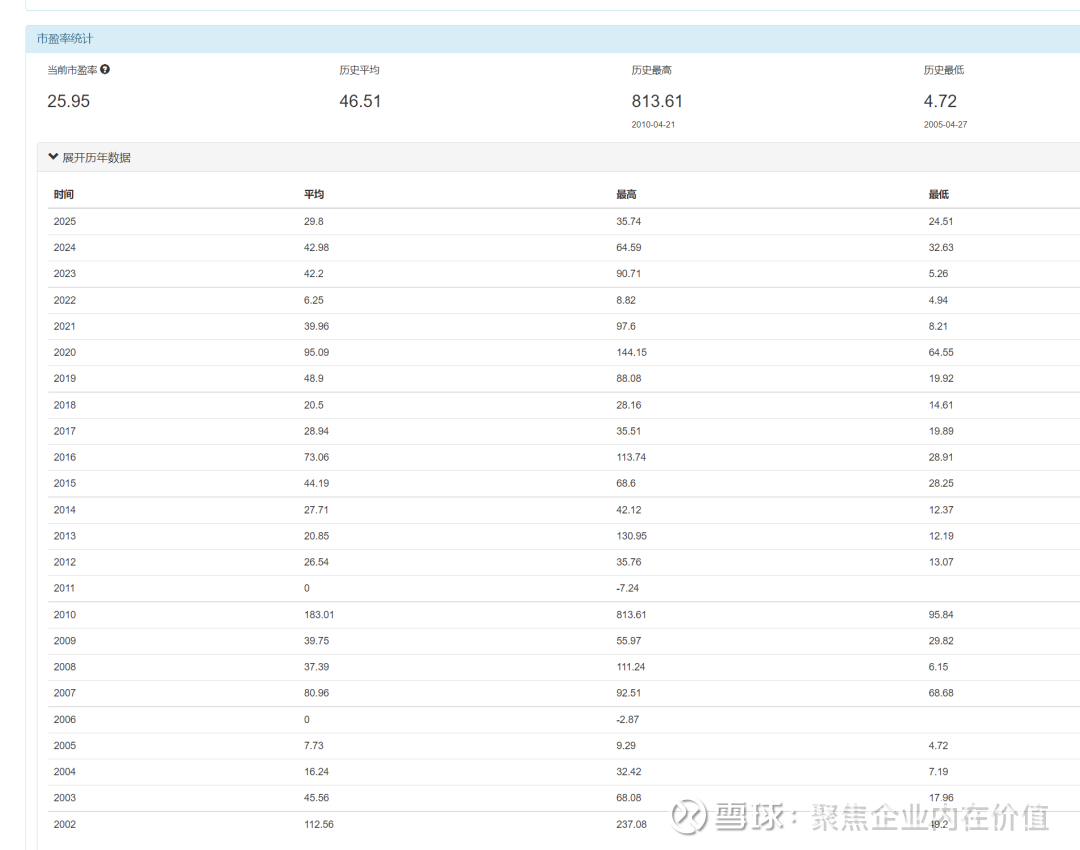Image resolution: width=1080 pixels, height=850 pixels.
Task: Click average value 16.24 for 2004
Action: [316, 772]
